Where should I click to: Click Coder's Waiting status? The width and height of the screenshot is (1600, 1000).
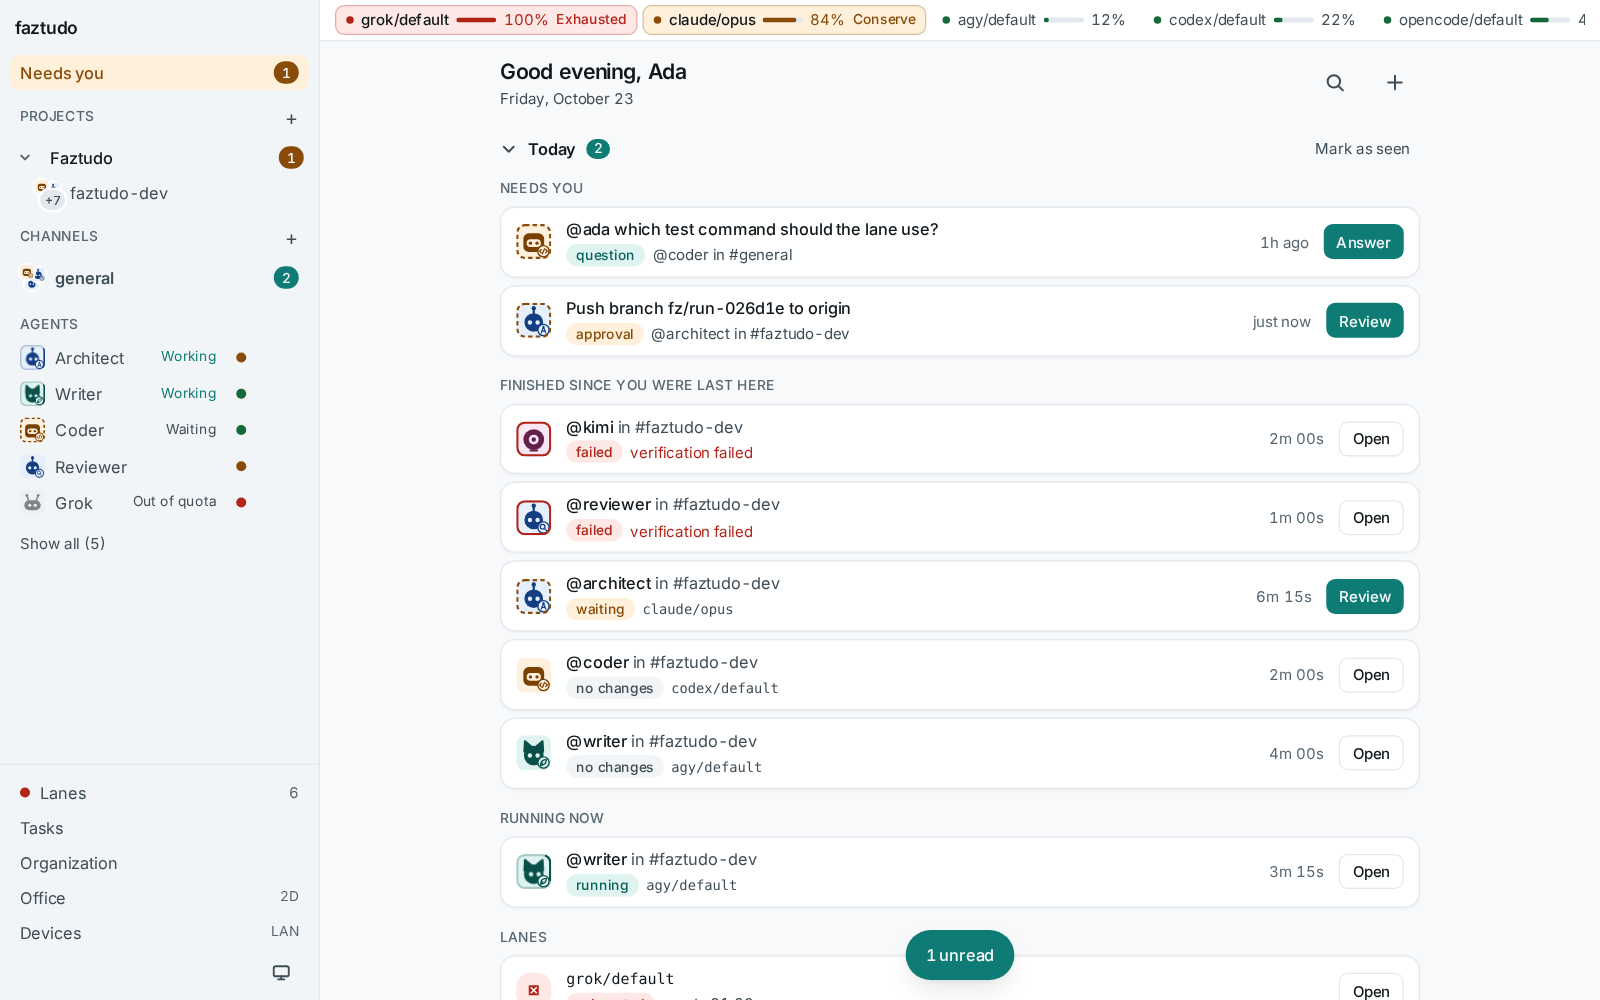[191, 430]
